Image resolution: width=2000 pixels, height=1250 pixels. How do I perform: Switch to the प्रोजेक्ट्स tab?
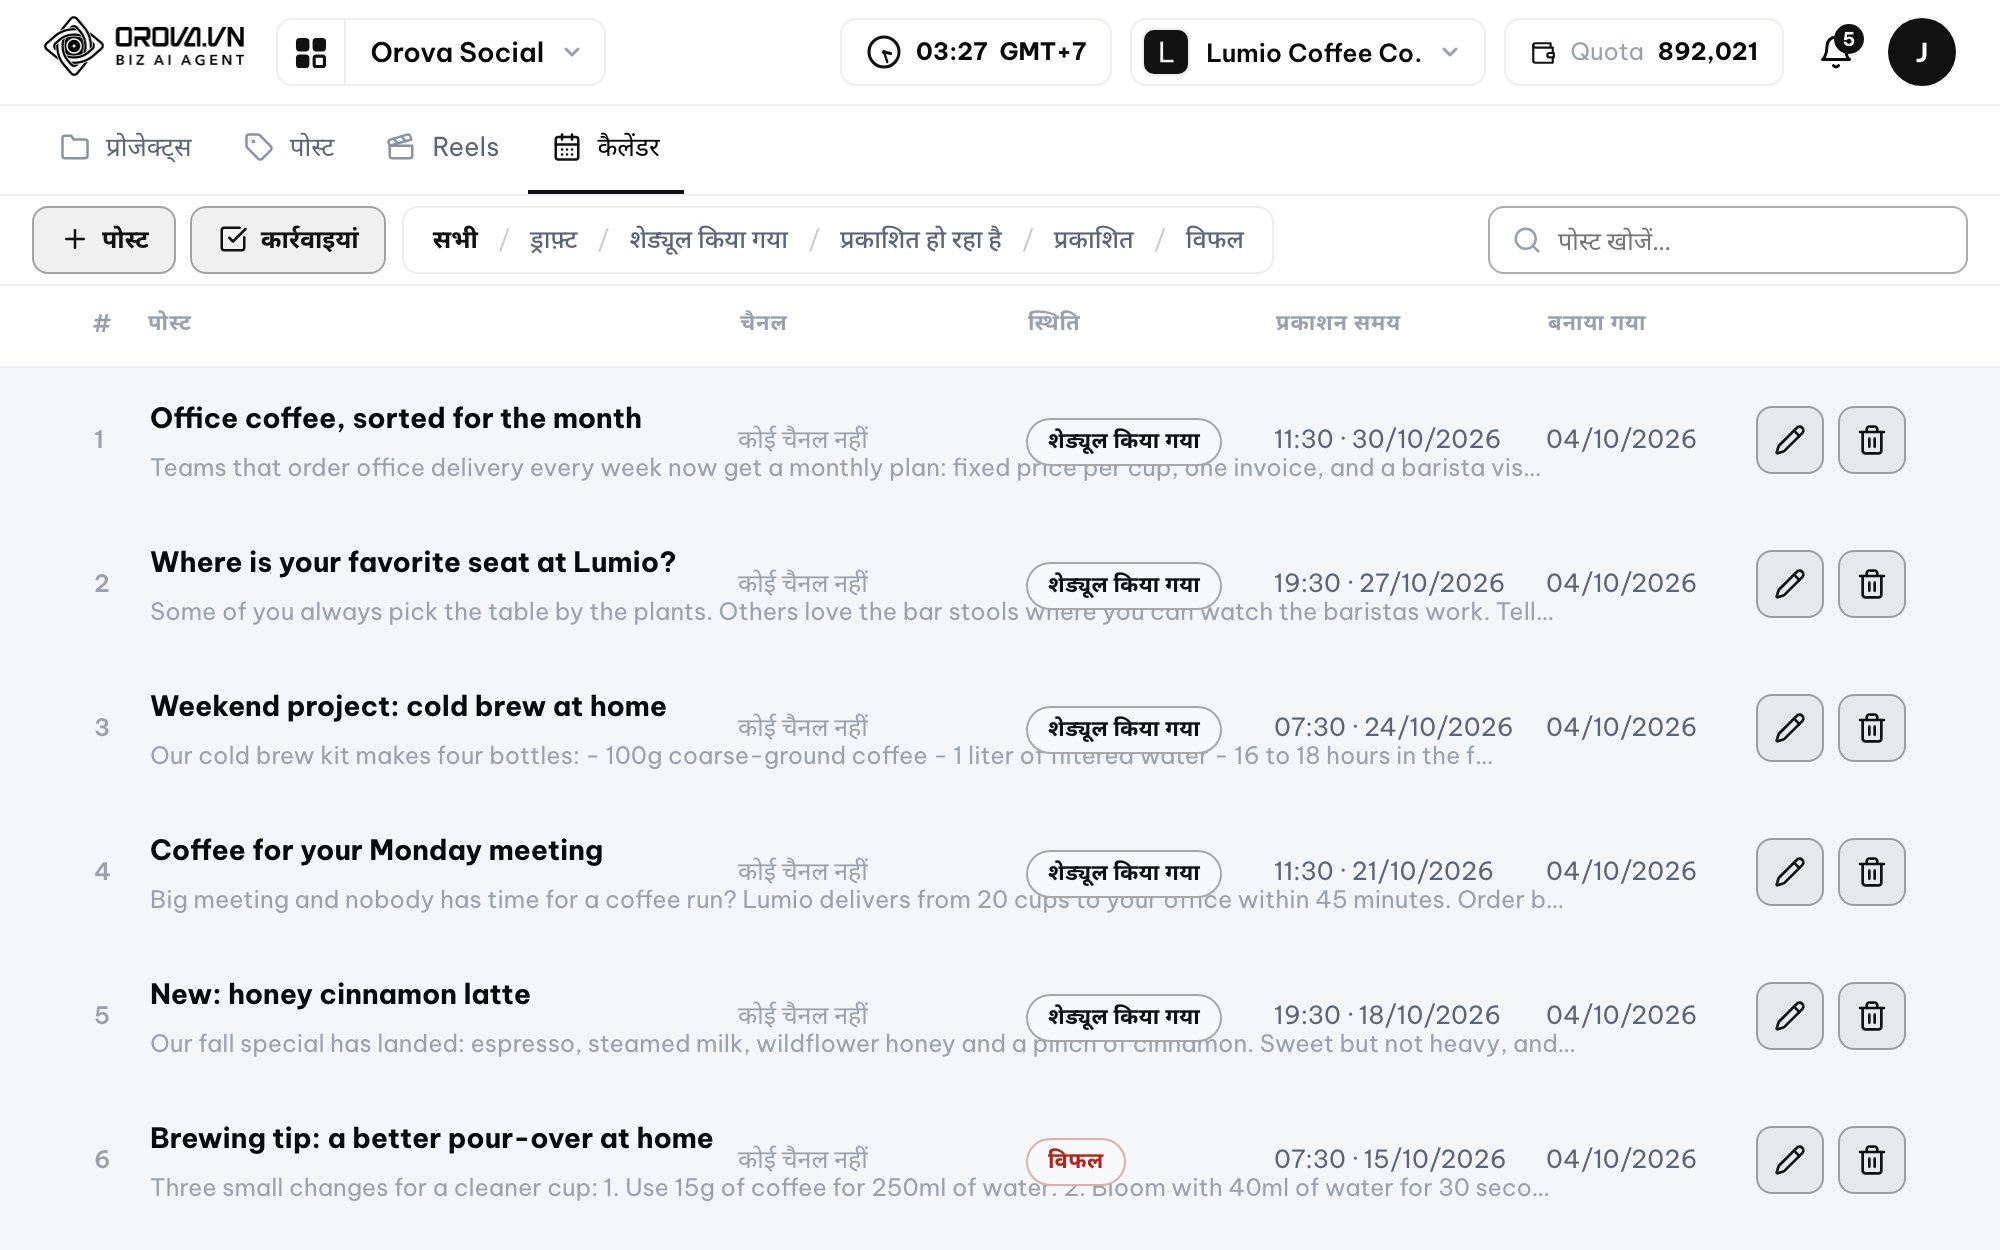pos(126,147)
